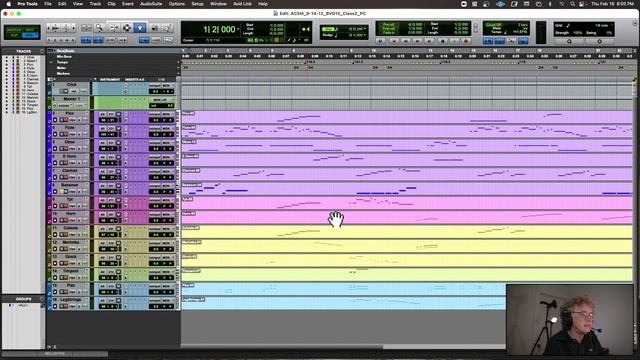640x360 pixels.
Task: Open Clarinet track view selector clips
Action: [72, 177]
